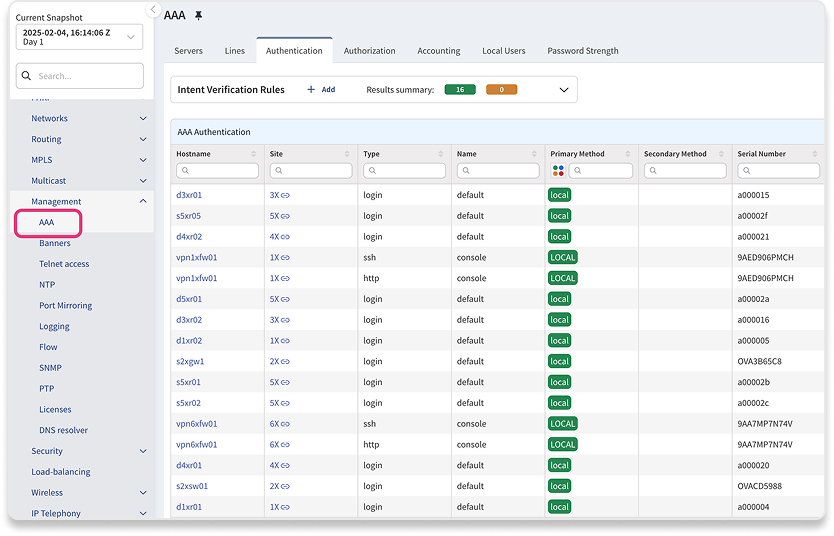Add a new intent verification rule
This screenshot has height=536, width=834.
[321, 90]
